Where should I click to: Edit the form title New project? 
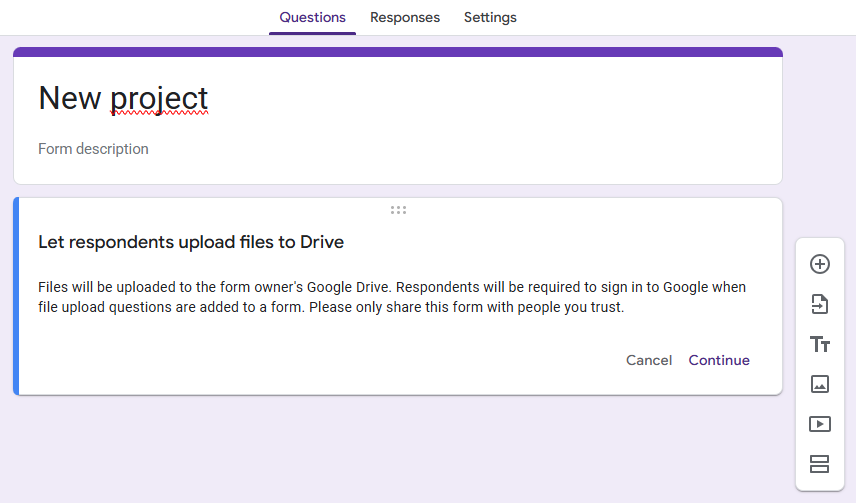pyautogui.click(x=123, y=99)
